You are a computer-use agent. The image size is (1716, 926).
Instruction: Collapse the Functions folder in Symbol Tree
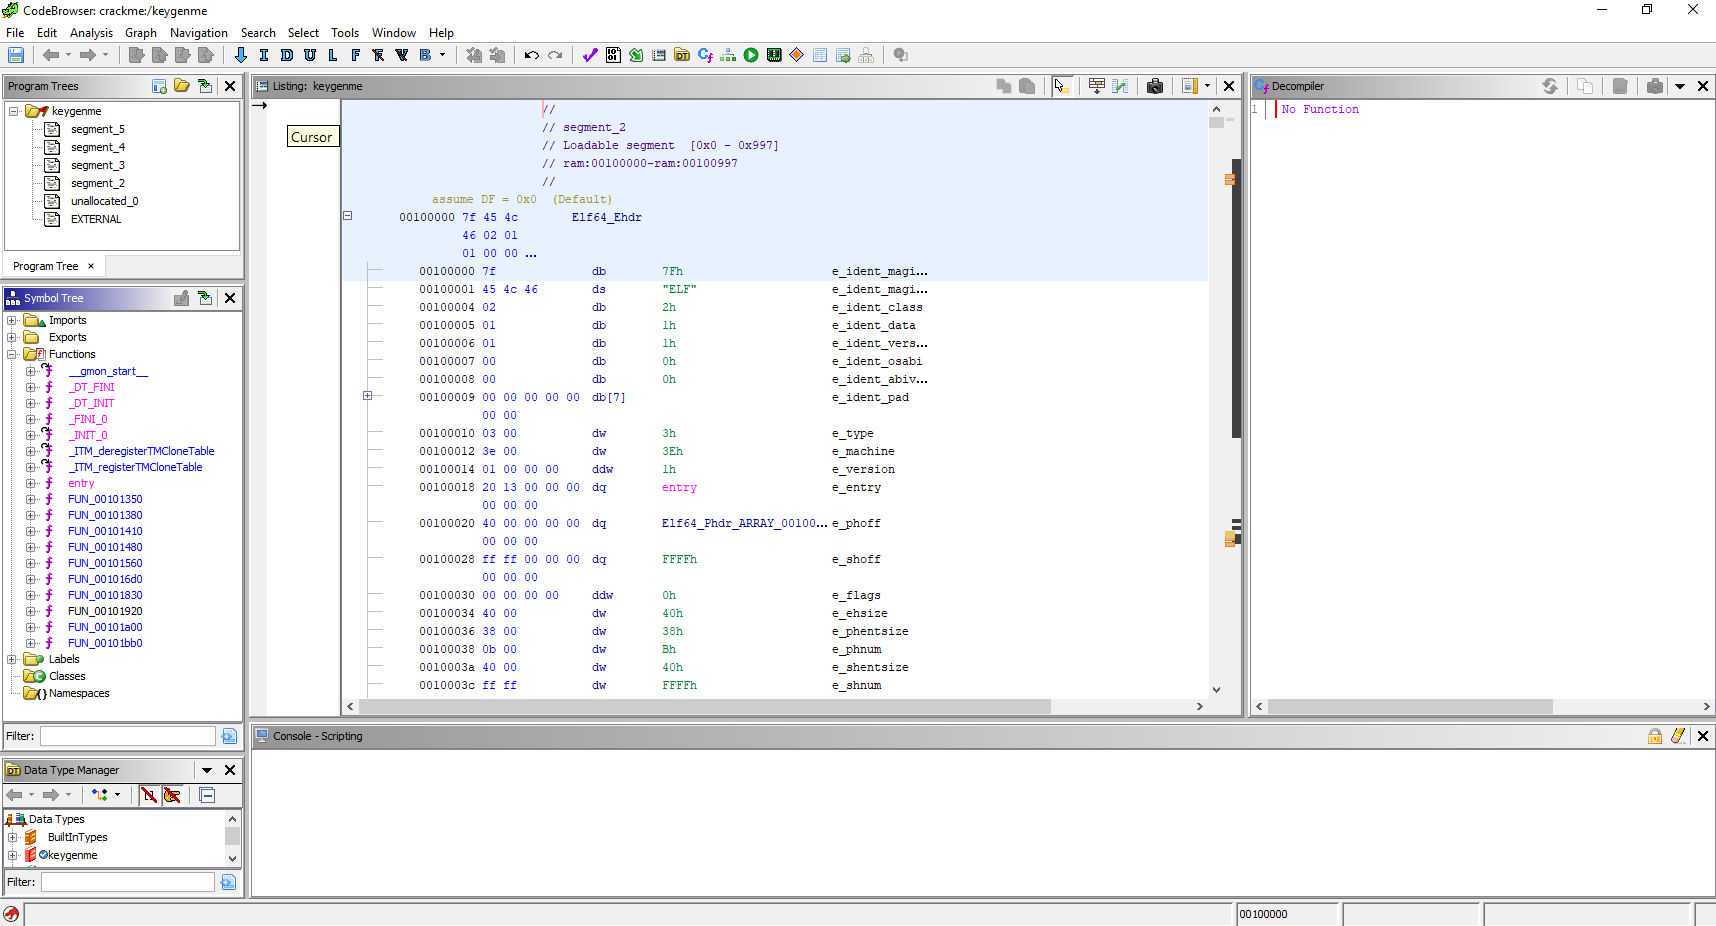12,355
